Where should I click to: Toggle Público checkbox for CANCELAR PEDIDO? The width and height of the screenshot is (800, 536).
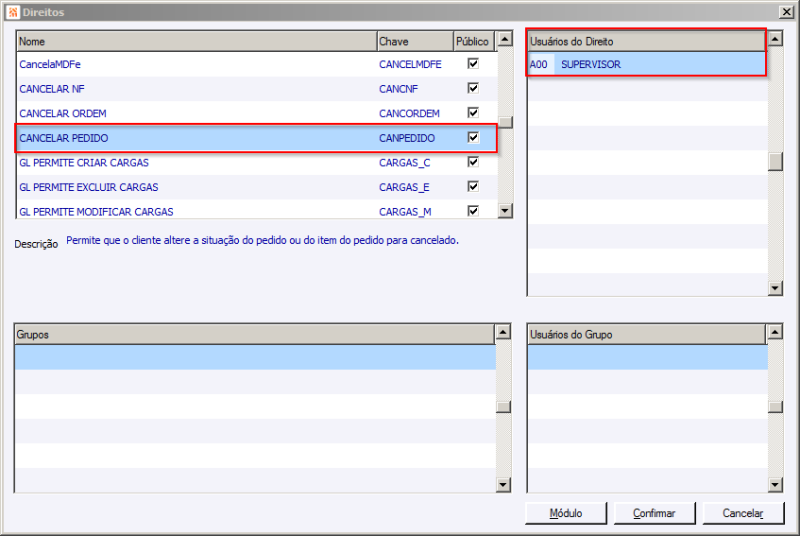[x=473, y=137]
